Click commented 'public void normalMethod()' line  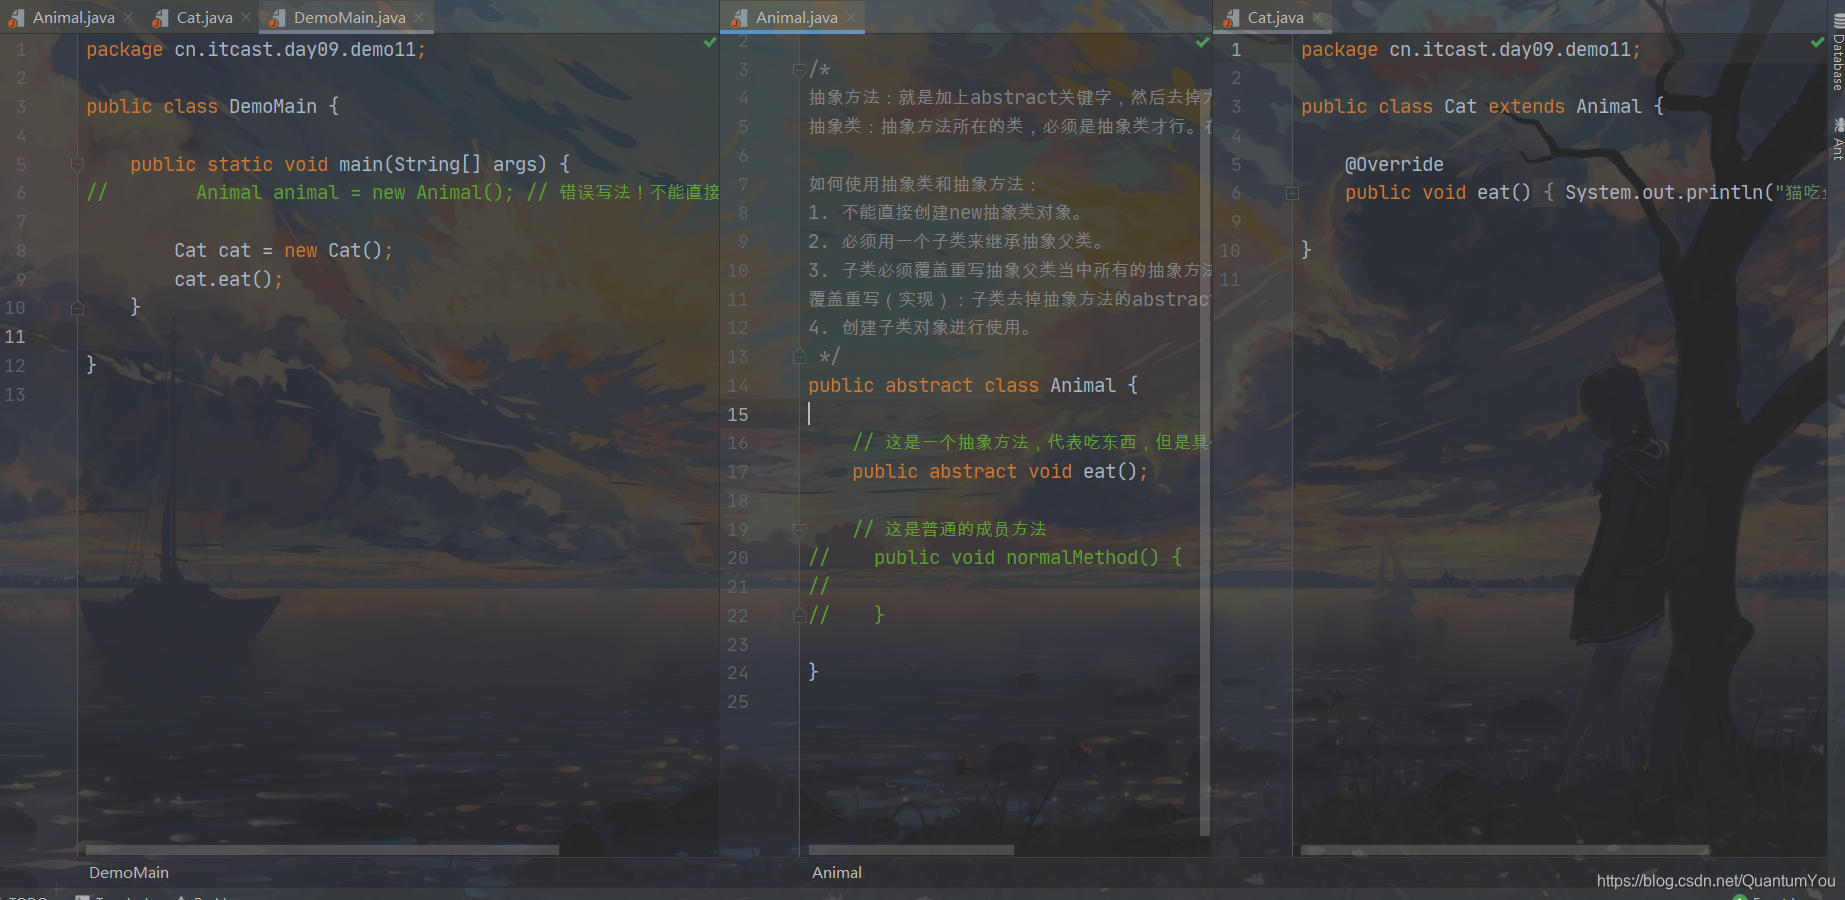pos(1016,558)
